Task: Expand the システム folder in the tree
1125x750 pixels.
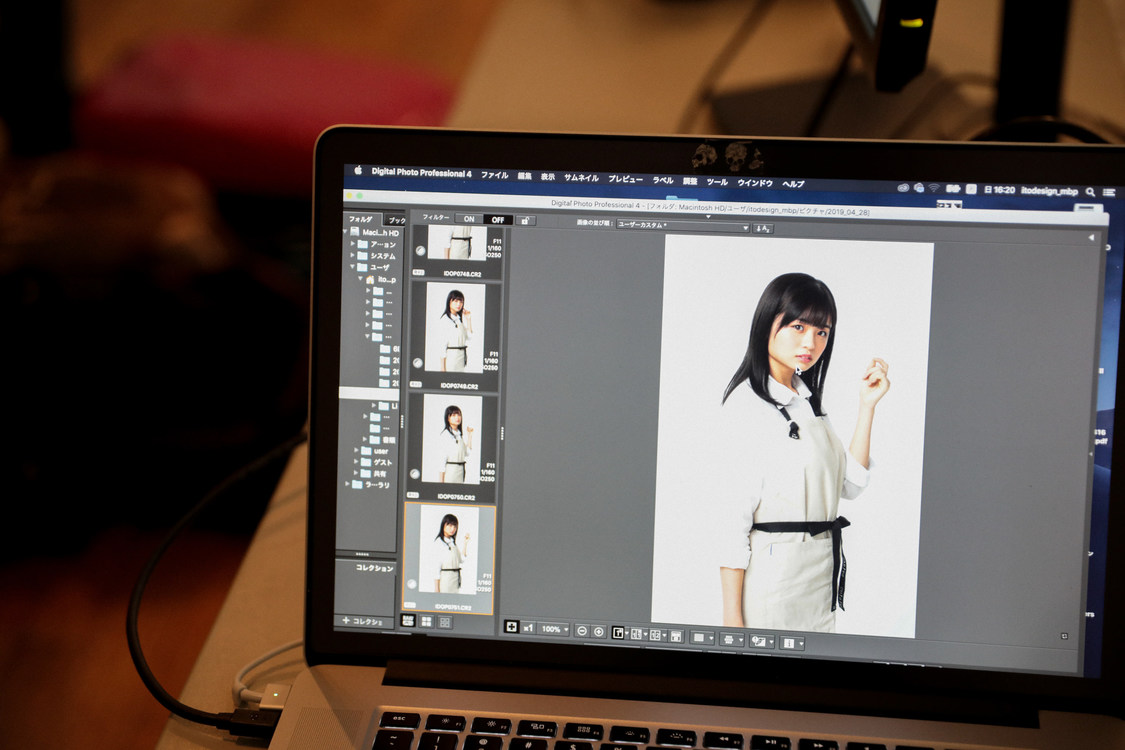Action: click(353, 255)
